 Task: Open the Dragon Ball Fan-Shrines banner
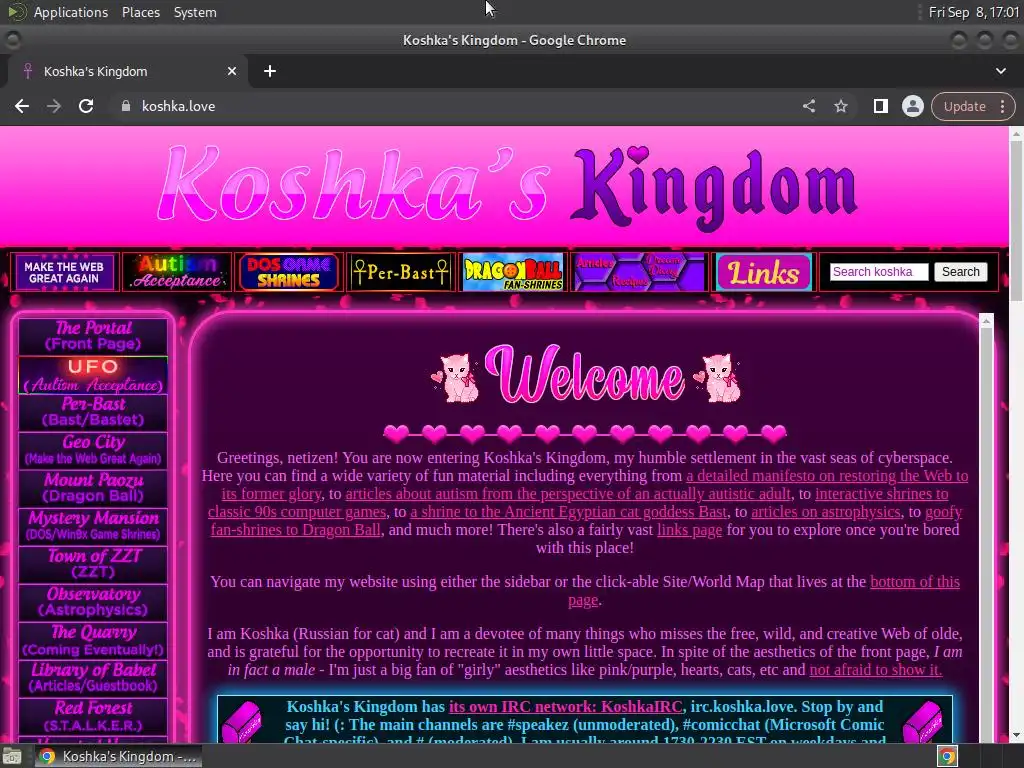(513, 272)
